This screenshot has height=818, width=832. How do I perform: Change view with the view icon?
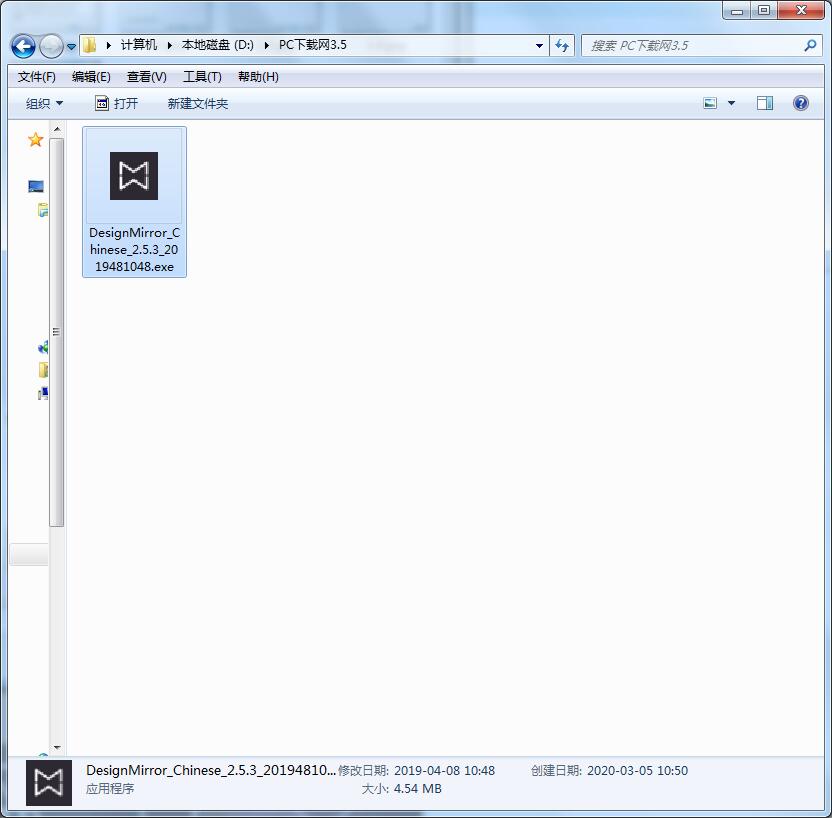(x=710, y=103)
